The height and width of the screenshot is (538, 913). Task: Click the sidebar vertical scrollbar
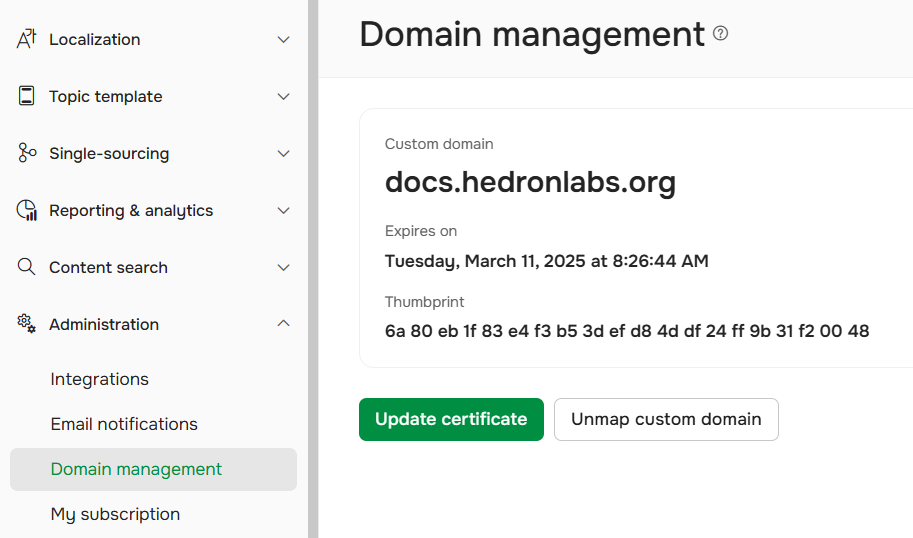click(313, 269)
